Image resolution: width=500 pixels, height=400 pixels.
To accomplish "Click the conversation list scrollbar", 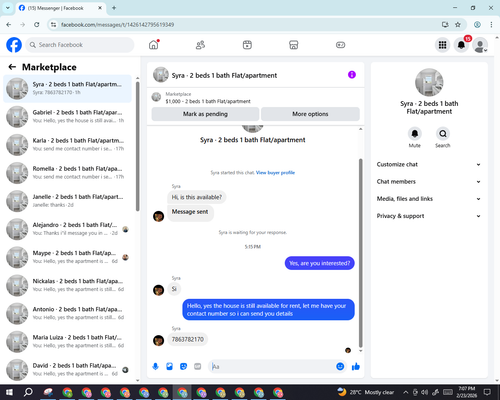I will click(137, 146).
